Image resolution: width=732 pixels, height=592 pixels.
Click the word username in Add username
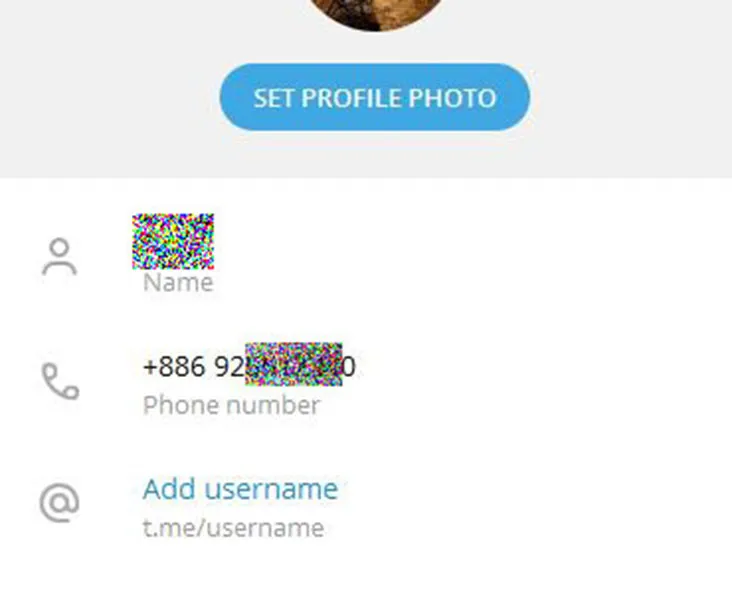pos(271,489)
